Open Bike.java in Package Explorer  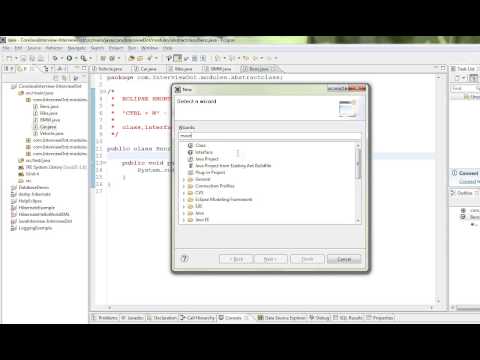tap(49, 113)
